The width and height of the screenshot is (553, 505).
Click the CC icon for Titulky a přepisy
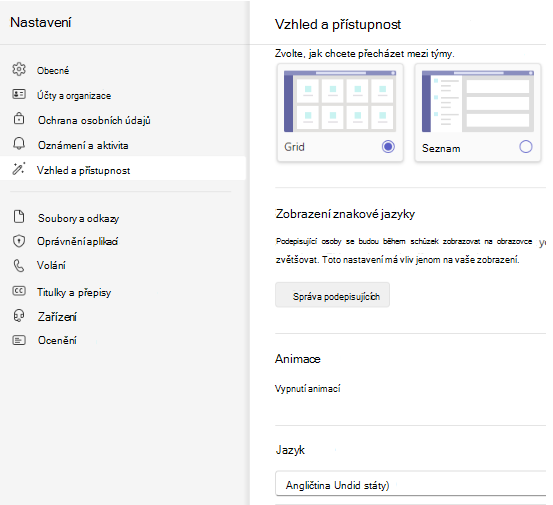coord(19,291)
